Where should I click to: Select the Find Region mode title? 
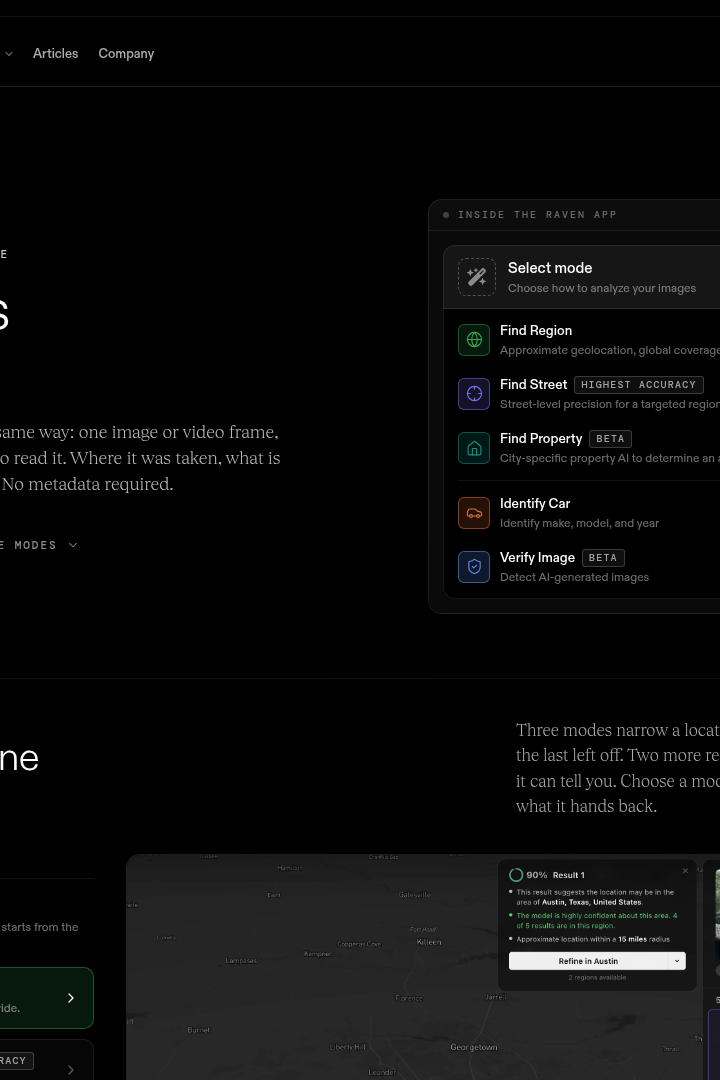(x=536, y=331)
